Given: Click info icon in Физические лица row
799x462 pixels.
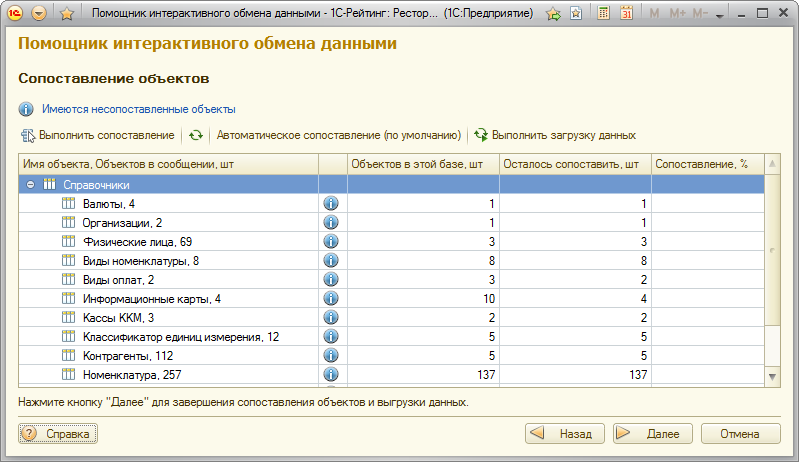Looking at the screenshot, I should (331, 242).
